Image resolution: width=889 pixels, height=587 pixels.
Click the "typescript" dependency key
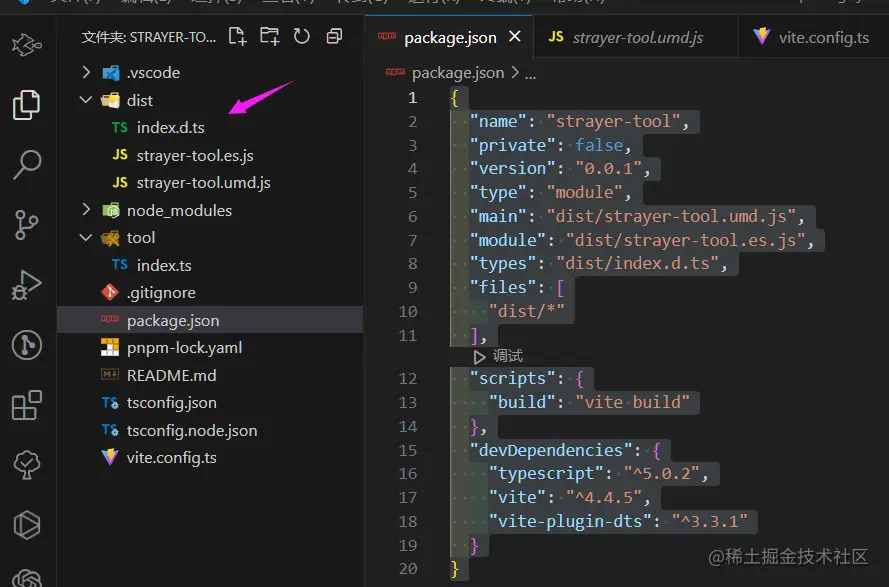pos(547,474)
